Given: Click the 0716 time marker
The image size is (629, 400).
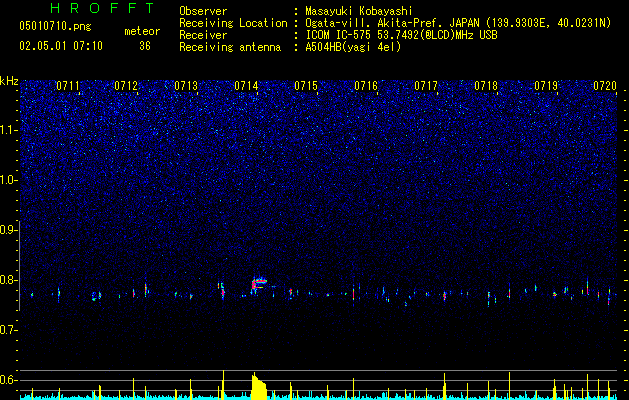Looking at the screenshot, I should [366, 86].
